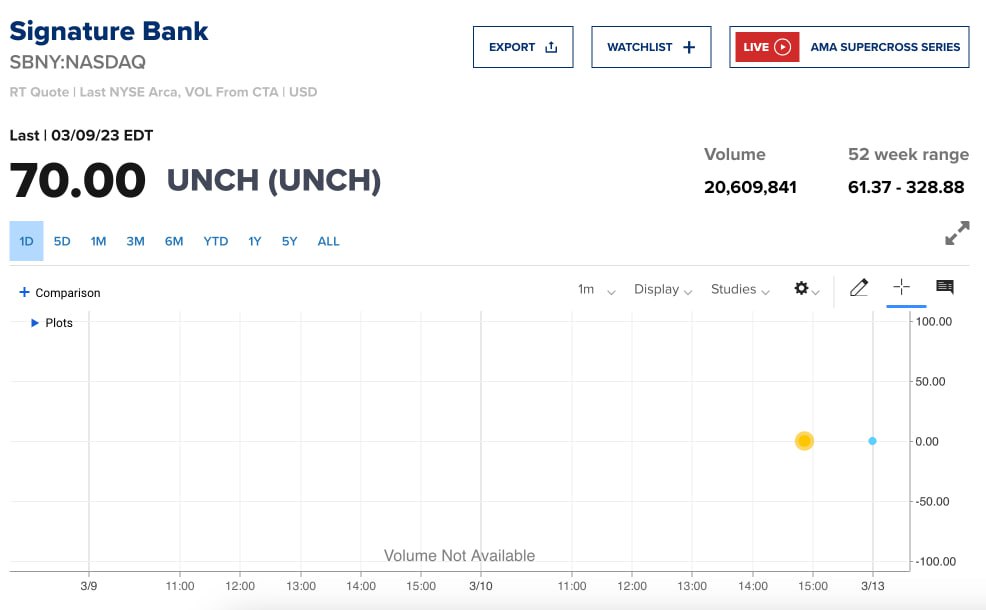The height and width of the screenshot is (610, 986).
Task: Open the Studies dropdown menu
Action: coord(740,290)
